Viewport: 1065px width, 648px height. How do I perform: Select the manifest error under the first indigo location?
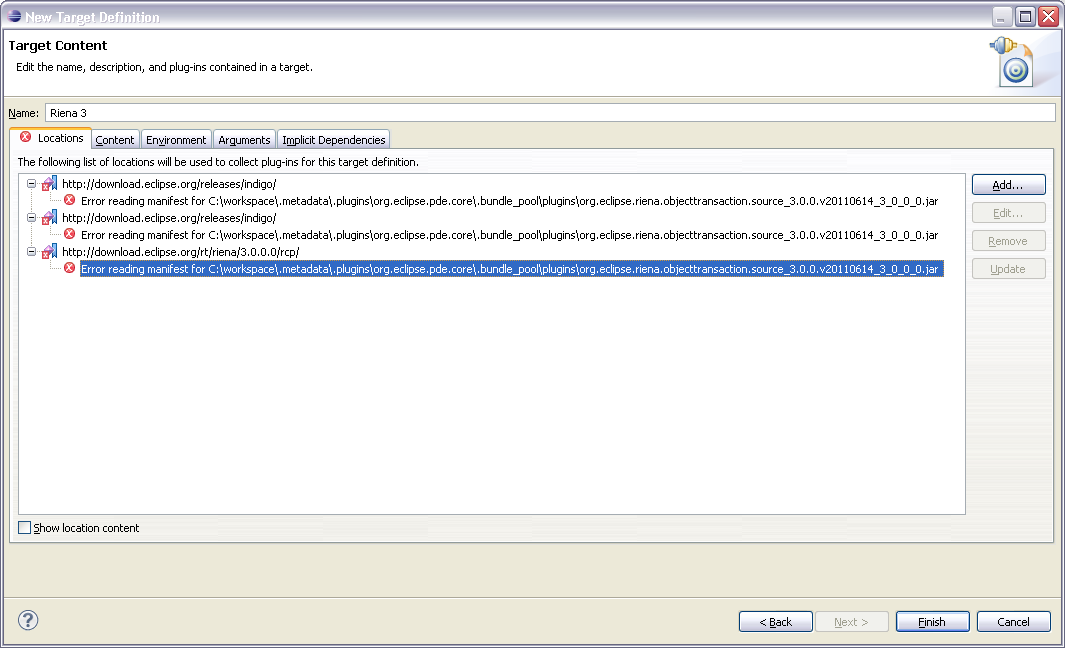point(509,201)
